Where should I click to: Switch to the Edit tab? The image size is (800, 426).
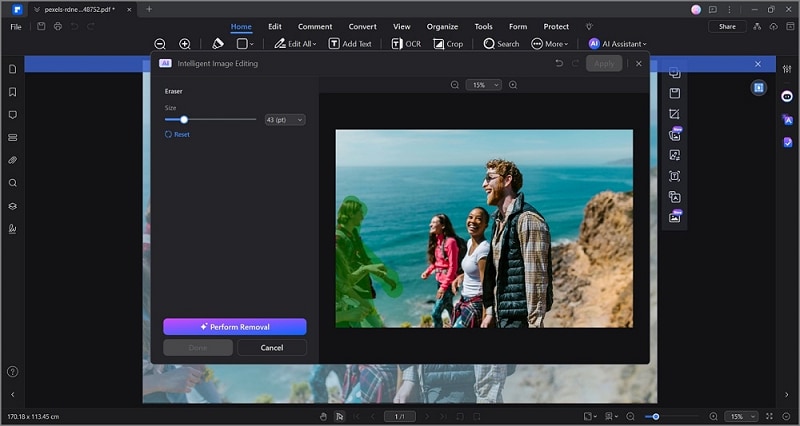click(275, 27)
